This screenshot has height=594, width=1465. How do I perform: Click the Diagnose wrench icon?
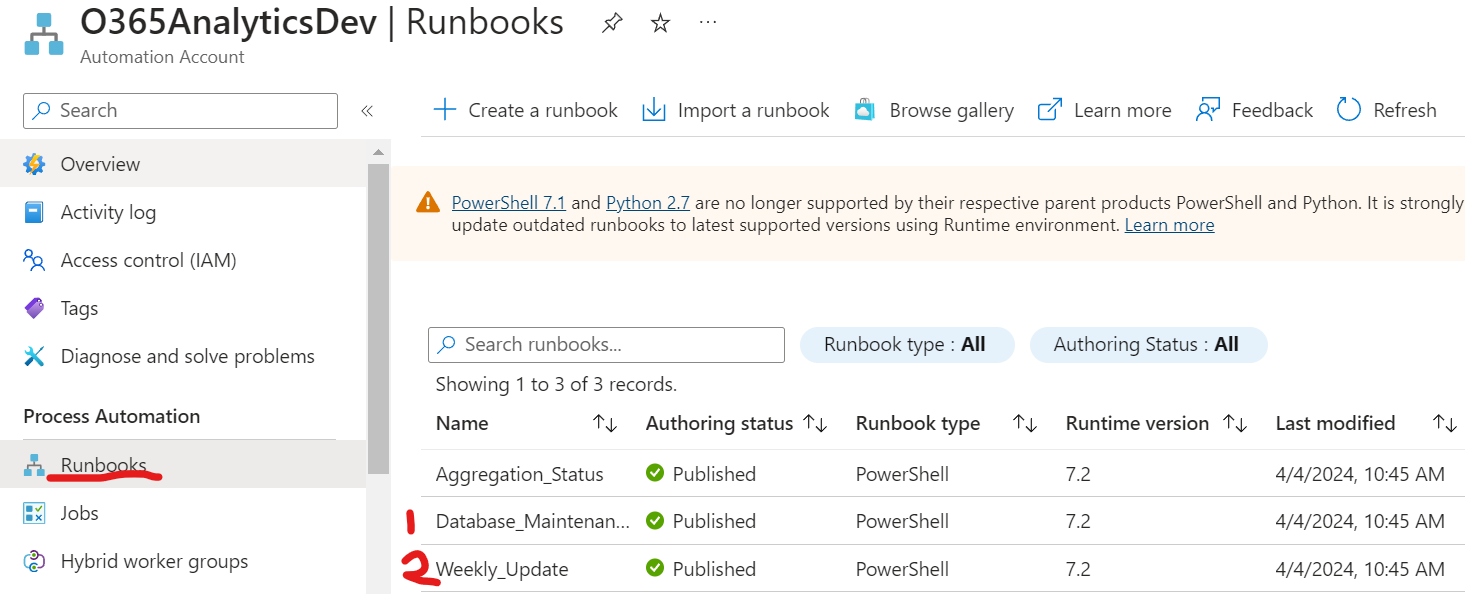(x=34, y=356)
